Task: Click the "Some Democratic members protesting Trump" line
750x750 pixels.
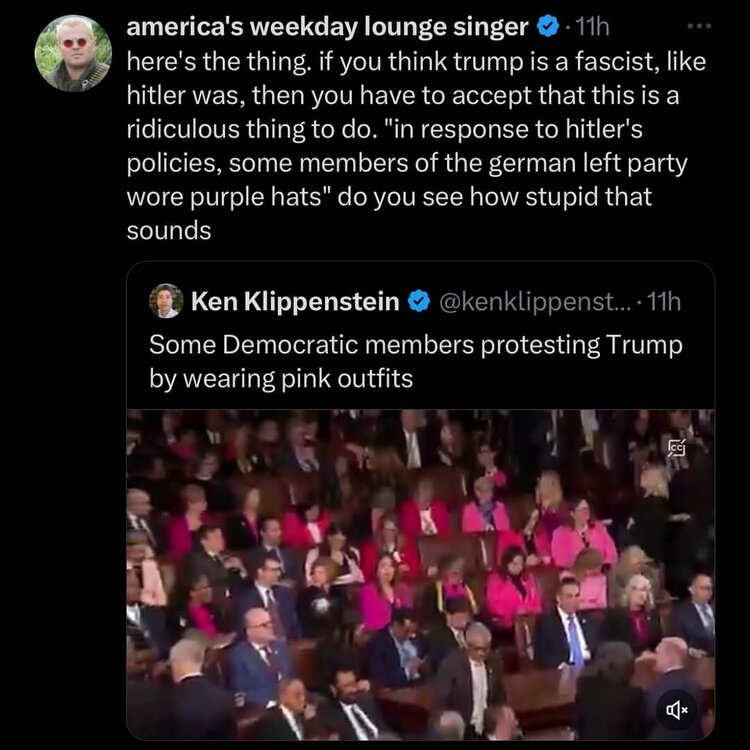Action: click(415, 345)
